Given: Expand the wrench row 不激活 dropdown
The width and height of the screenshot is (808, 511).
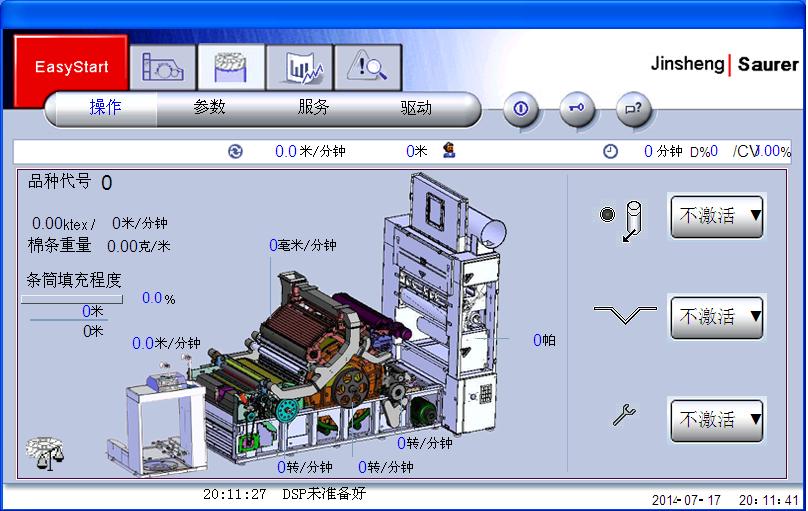Looking at the screenshot, I should point(717,419).
